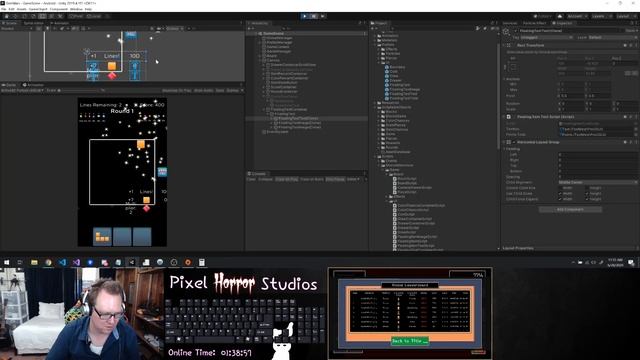Viewport: 640px width, 360px height.
Task: Collapse the Padding section
Action: coord(505,149)
